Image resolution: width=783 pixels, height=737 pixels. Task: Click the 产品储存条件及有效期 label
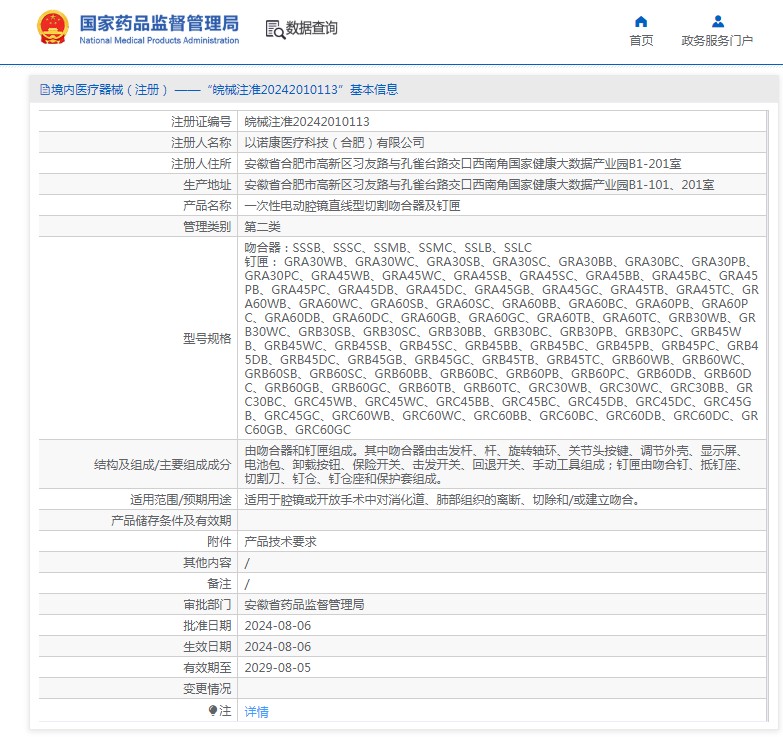point(171,521)
